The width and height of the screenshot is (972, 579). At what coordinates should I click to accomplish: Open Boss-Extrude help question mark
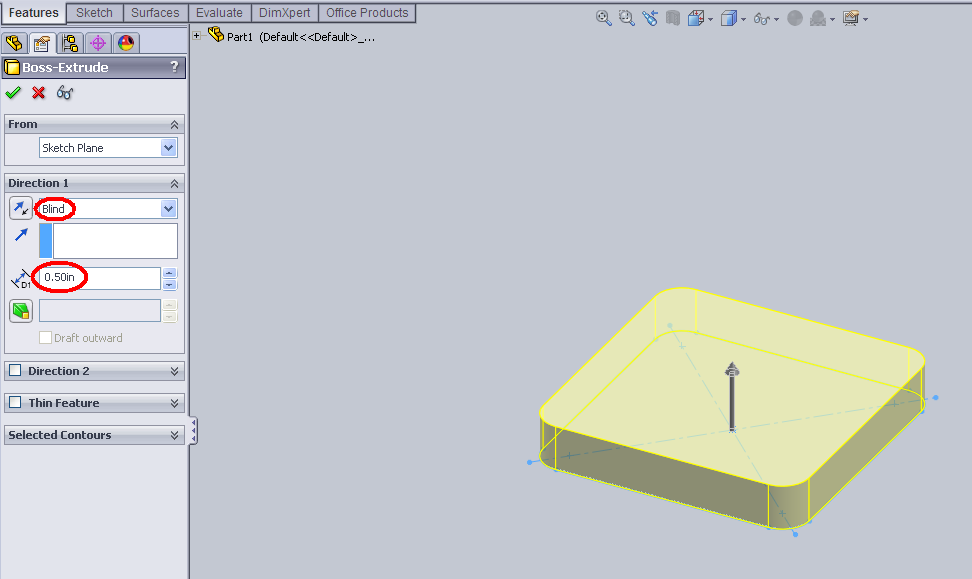point(174,66)
